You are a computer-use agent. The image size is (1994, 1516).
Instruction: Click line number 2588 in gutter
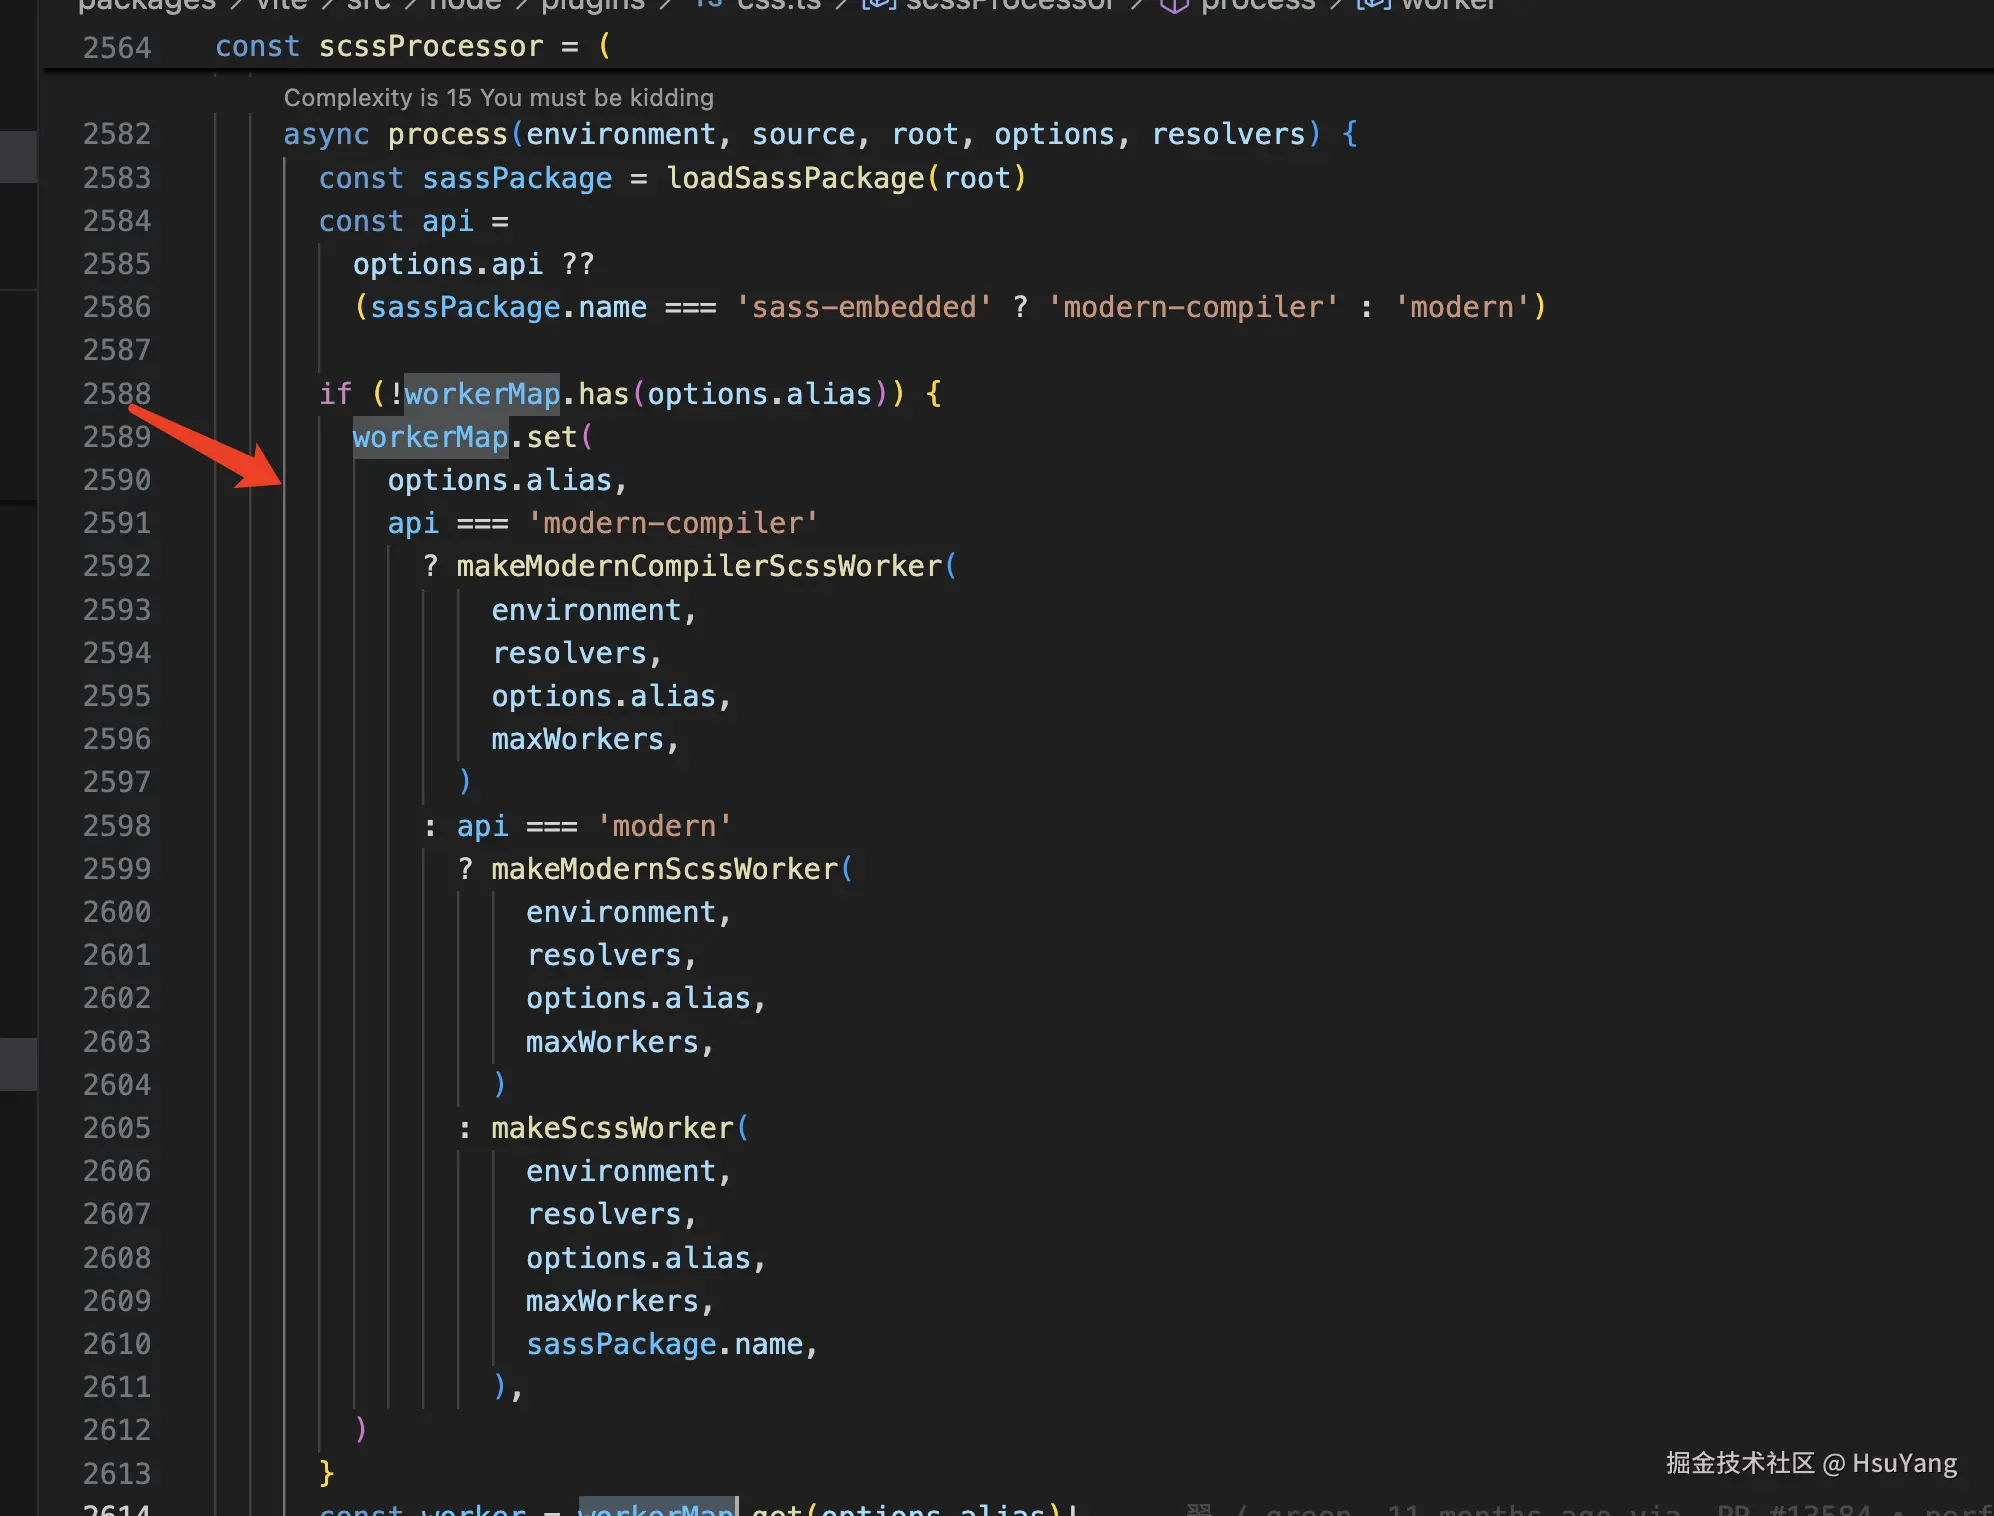coord(116,393)
